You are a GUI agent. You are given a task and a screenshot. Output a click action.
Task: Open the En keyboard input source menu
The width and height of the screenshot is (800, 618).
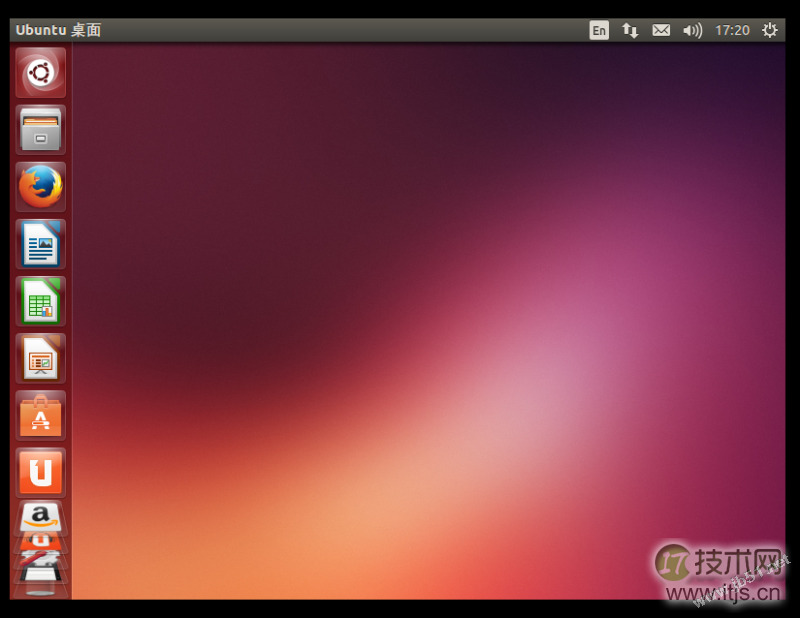599,30
